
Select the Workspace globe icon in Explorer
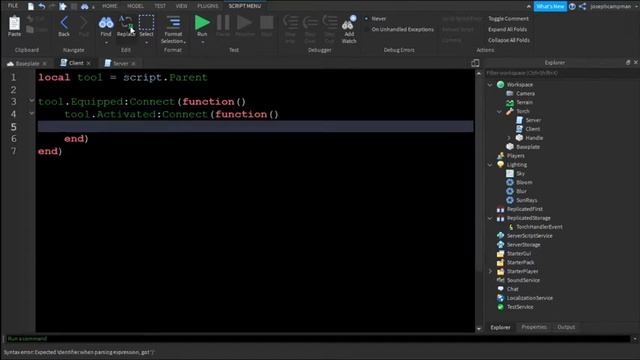pos(500,84)
